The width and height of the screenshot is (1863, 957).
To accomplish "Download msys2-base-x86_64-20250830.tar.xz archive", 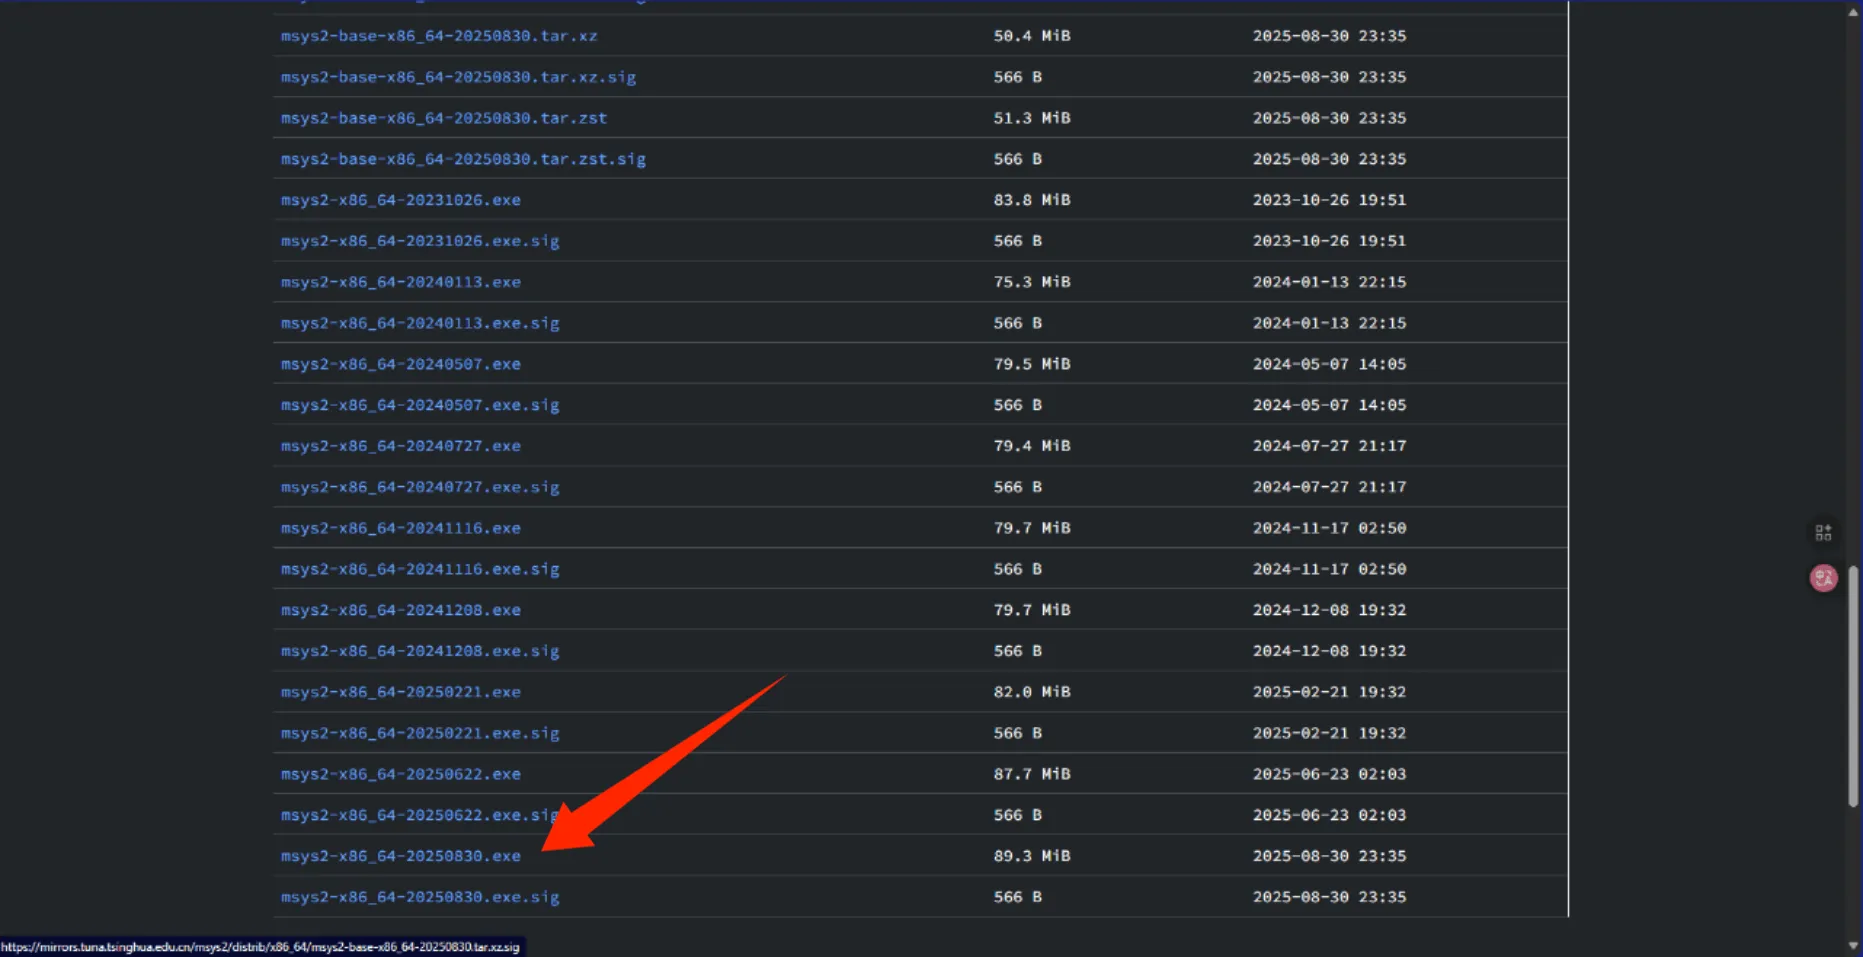I will pyautogui.click(x=438, y=36).
